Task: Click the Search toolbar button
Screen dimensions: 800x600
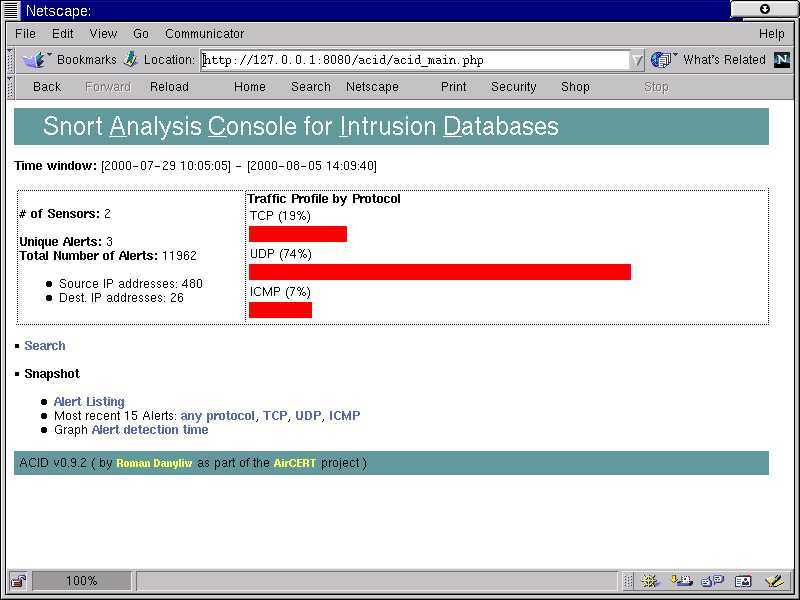Action: pos(311,87)
